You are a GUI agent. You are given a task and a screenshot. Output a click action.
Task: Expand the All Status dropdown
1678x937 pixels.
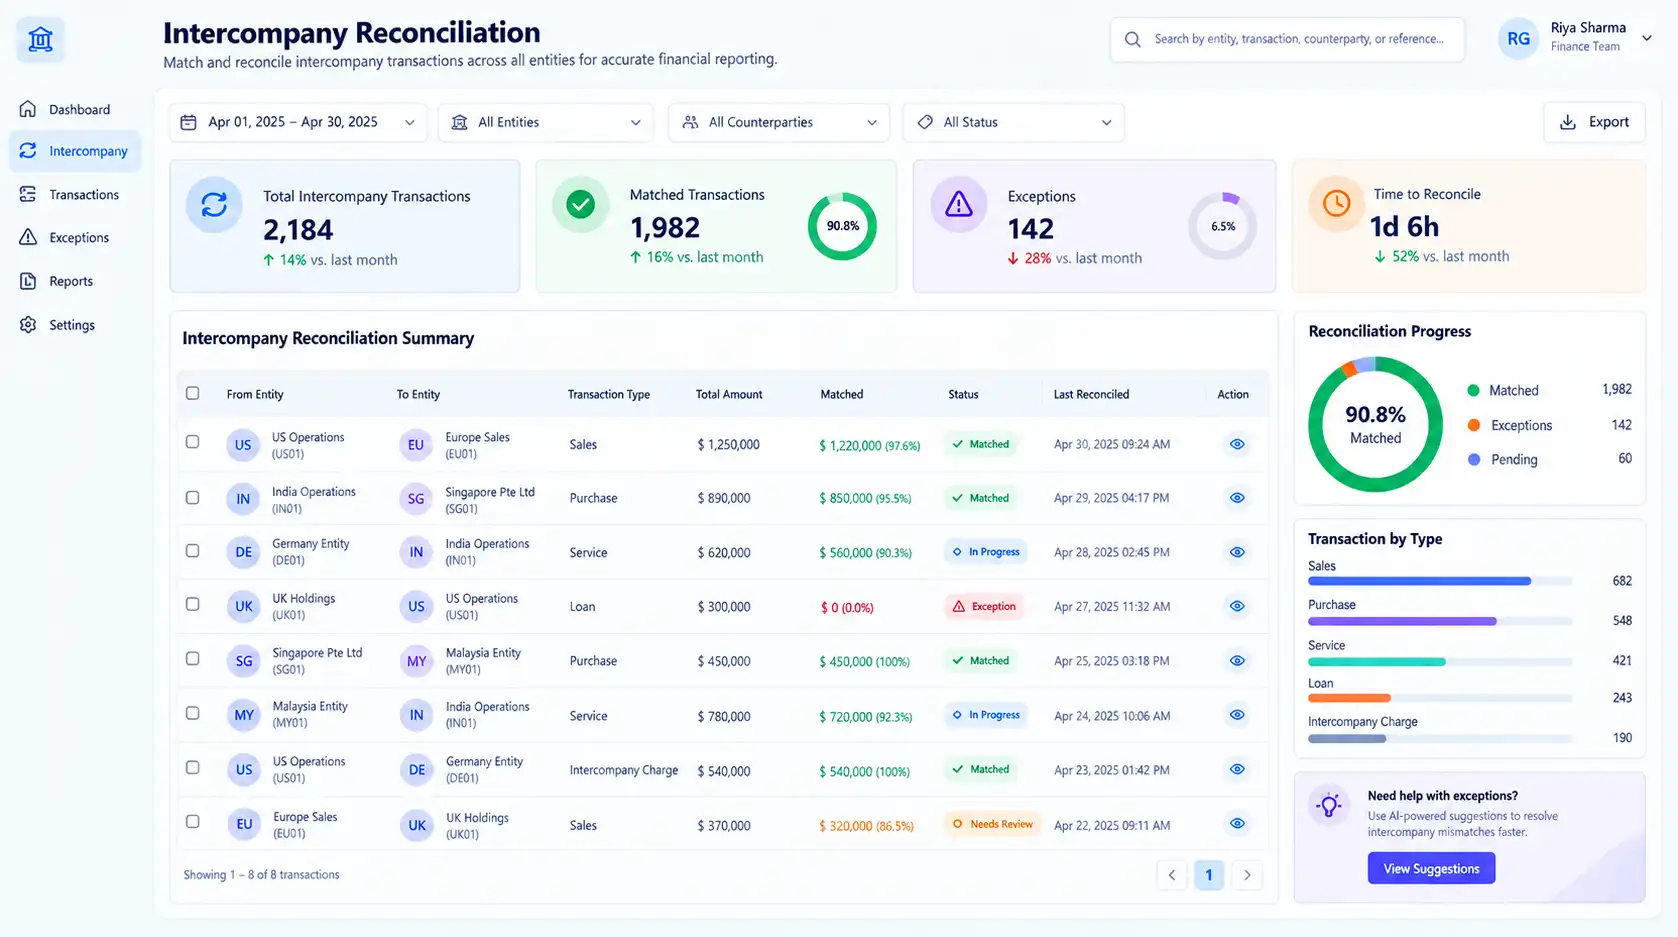pos(1013,122)
